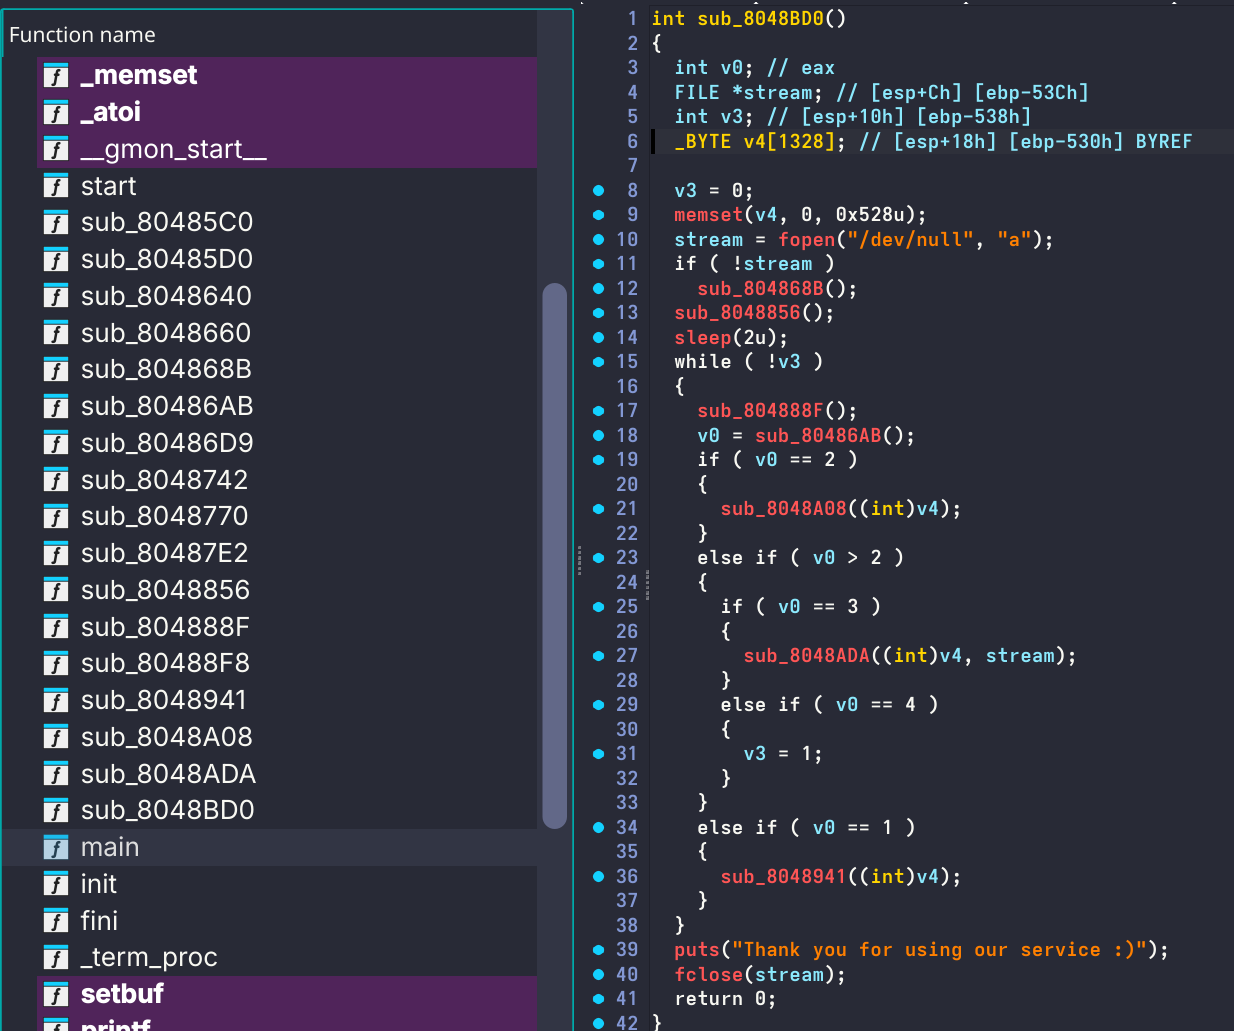The width and height of the screenshot is (1234, 1031).
Task: Click the function icon next to _memset
Action: 56,75
